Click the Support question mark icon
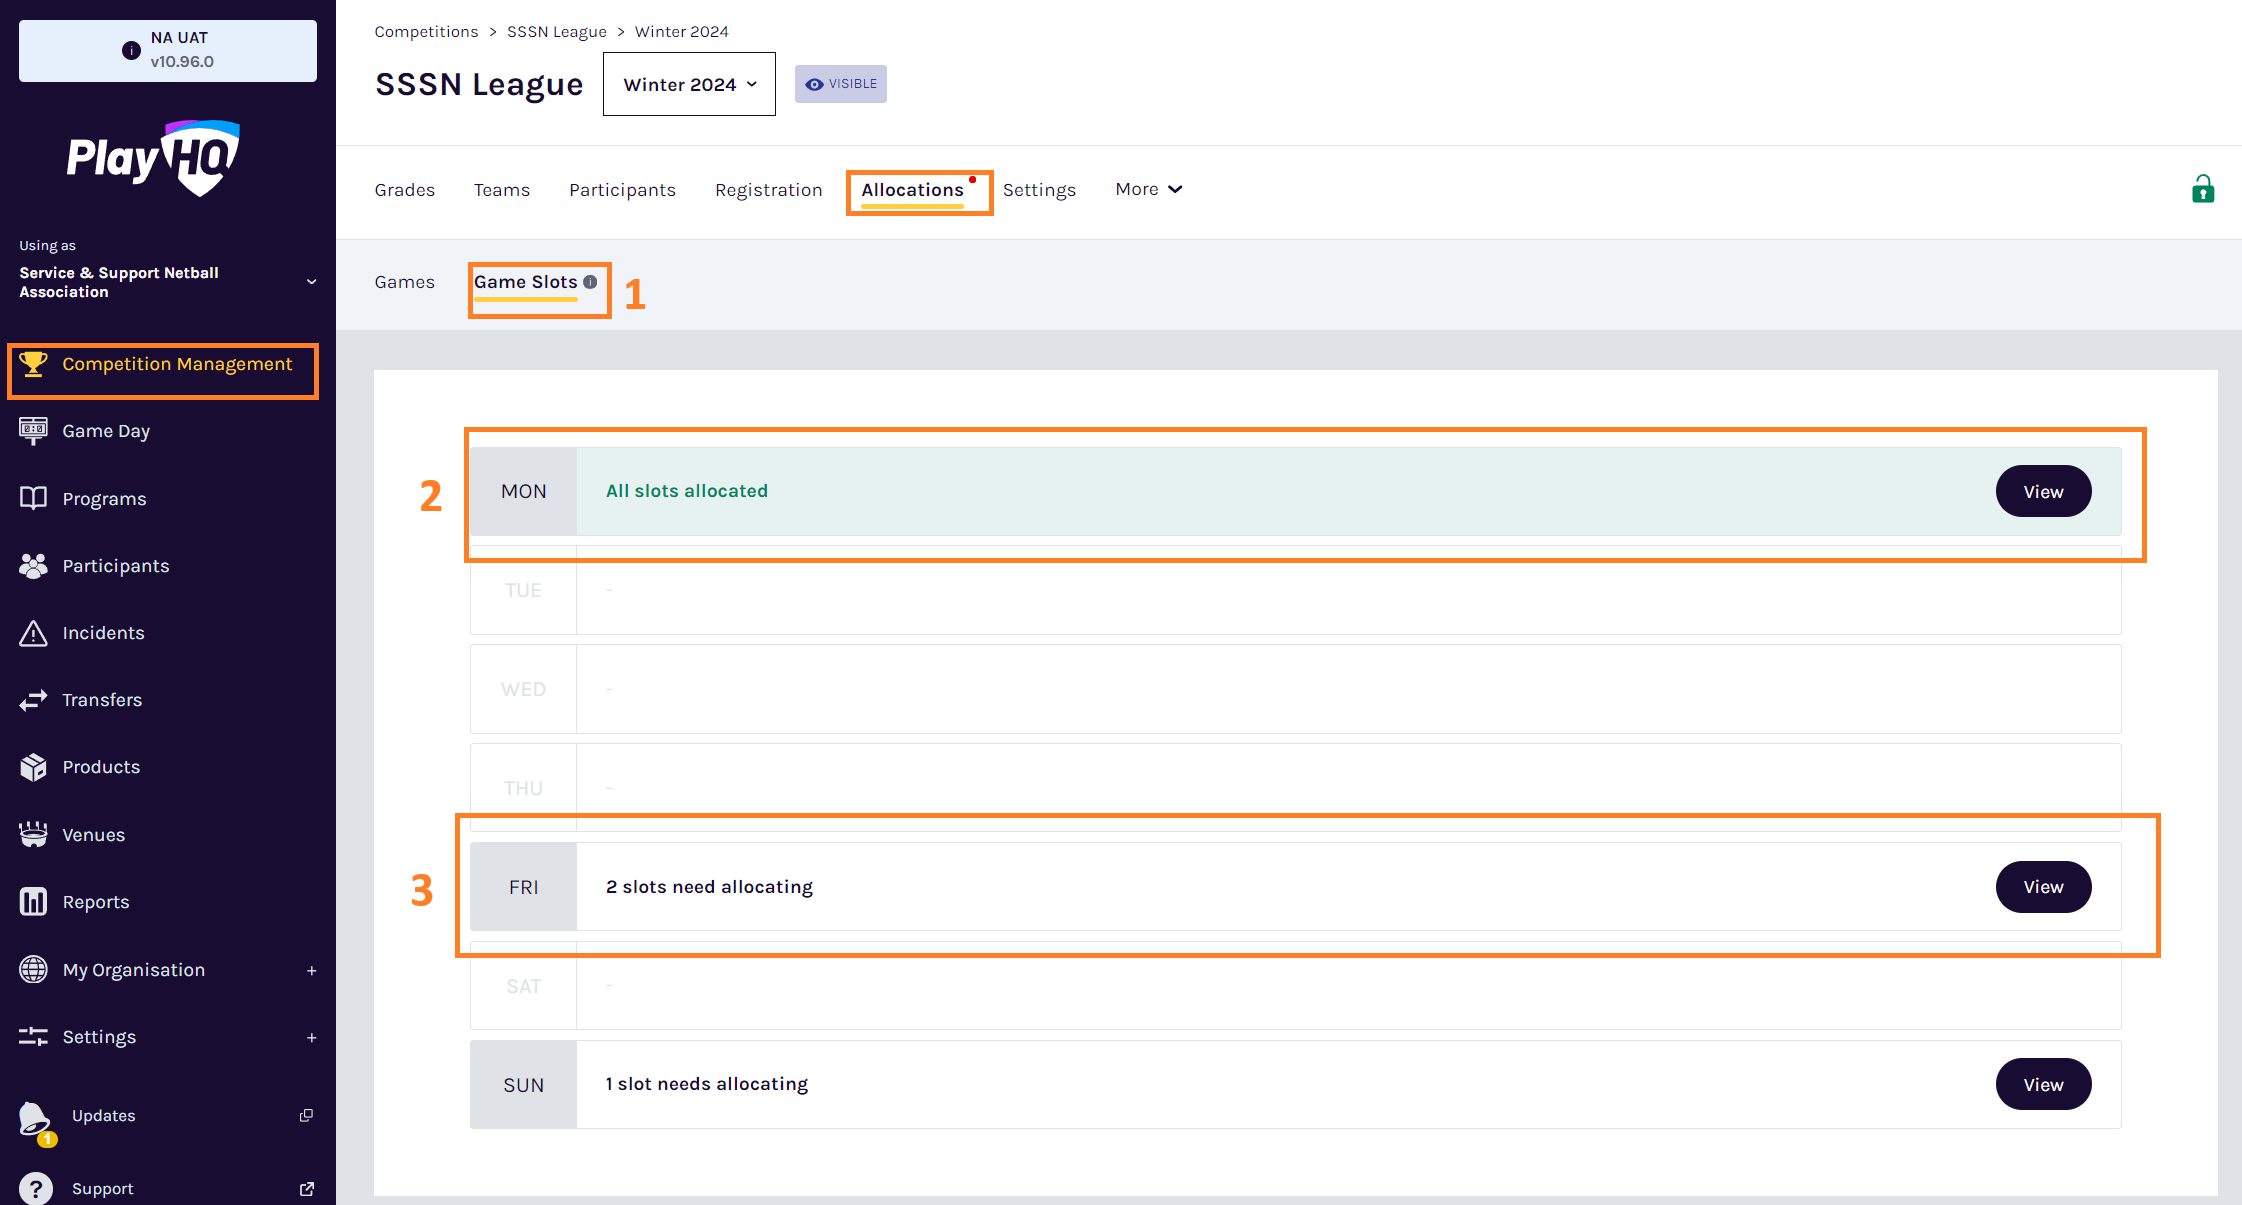2242x1205 pixels. (36, 1188)
